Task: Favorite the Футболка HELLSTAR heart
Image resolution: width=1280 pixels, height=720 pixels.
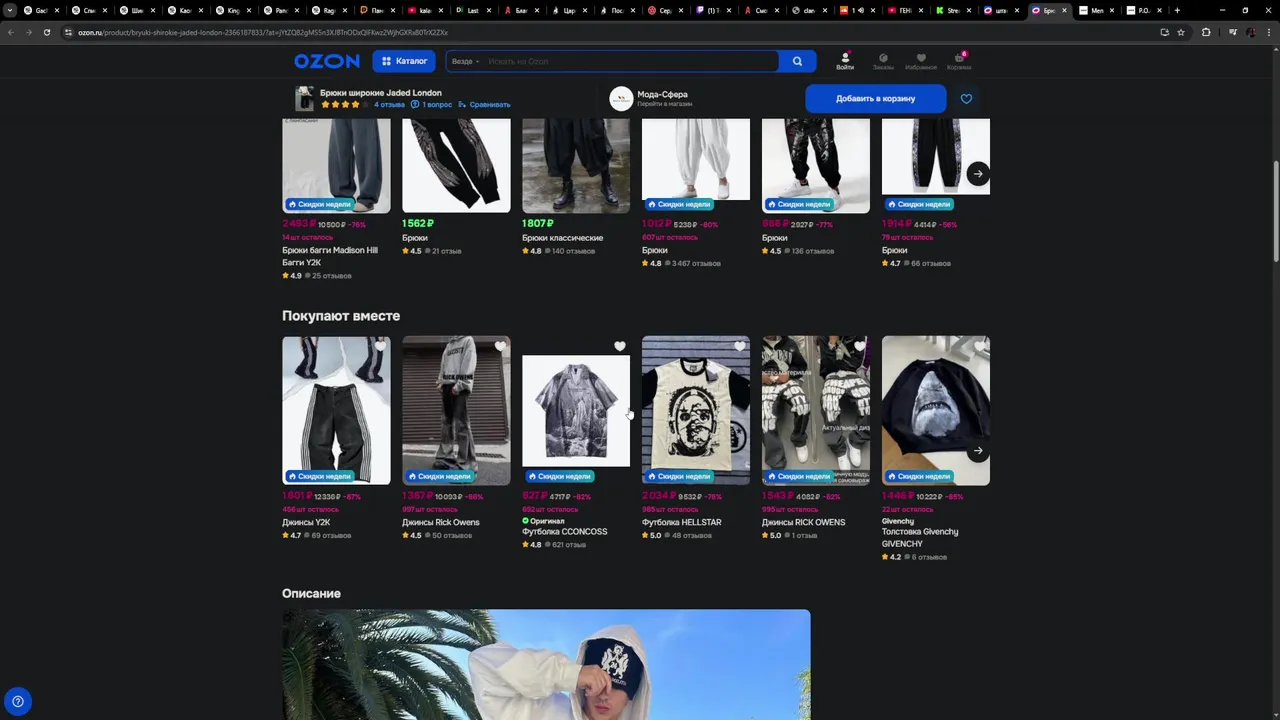Action: [740, 347]
